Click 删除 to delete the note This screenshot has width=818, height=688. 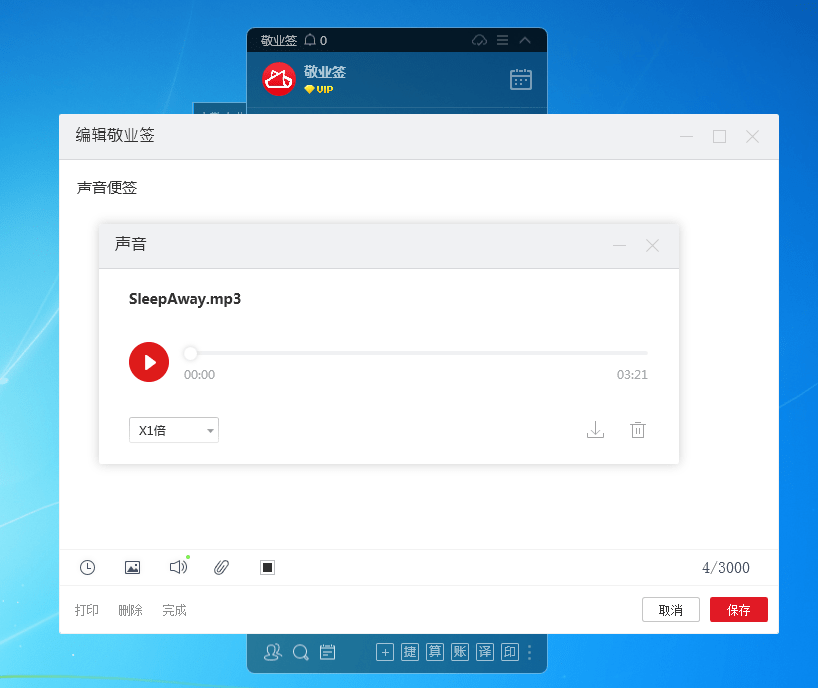click(x=130, y=610)
